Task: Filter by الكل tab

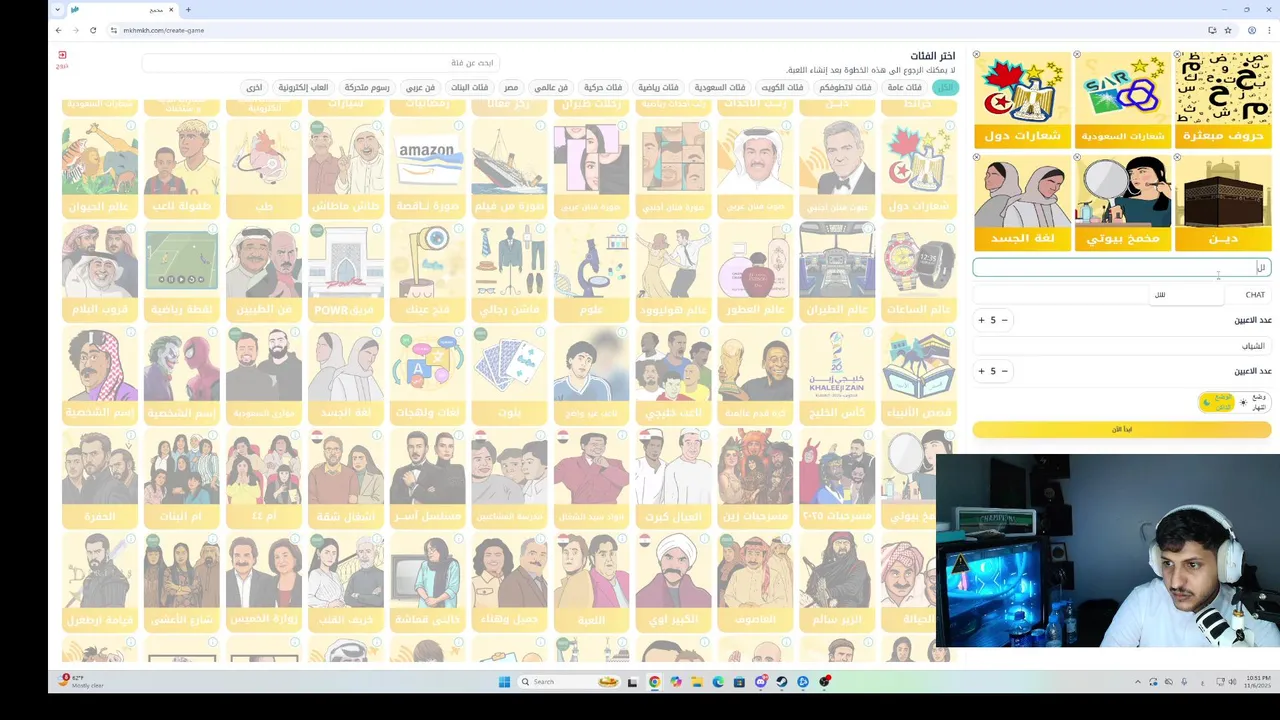Action: [x=944, y=88]
